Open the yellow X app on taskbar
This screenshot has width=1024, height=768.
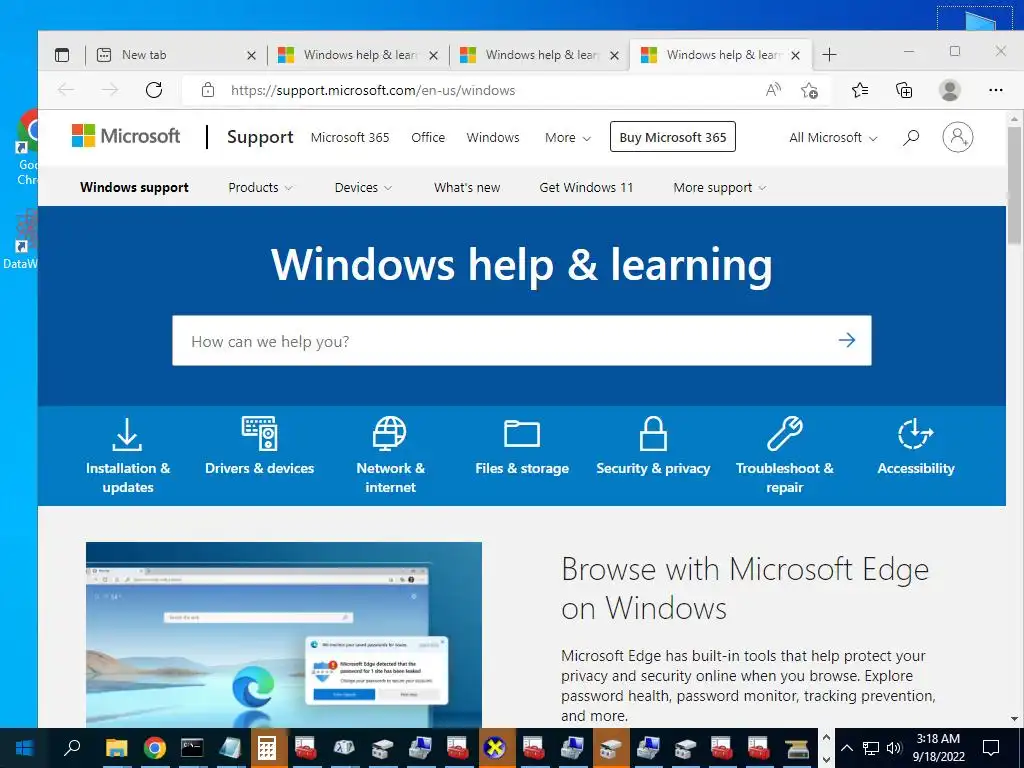coord(495,748)
